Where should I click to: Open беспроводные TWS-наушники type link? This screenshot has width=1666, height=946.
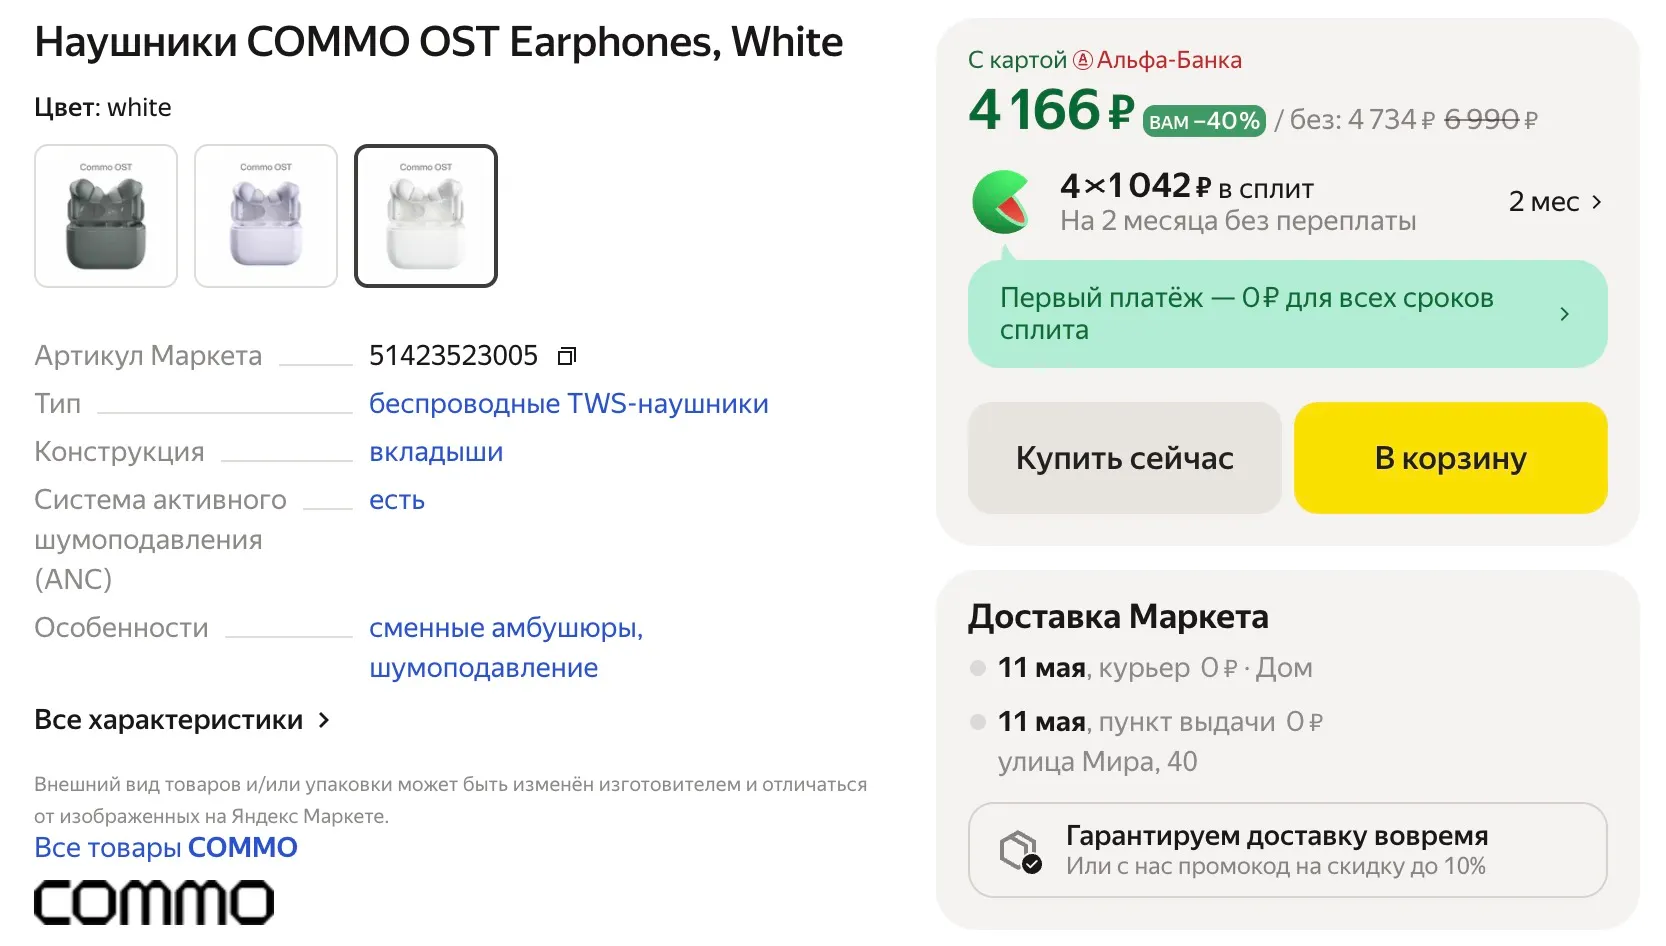568,404
